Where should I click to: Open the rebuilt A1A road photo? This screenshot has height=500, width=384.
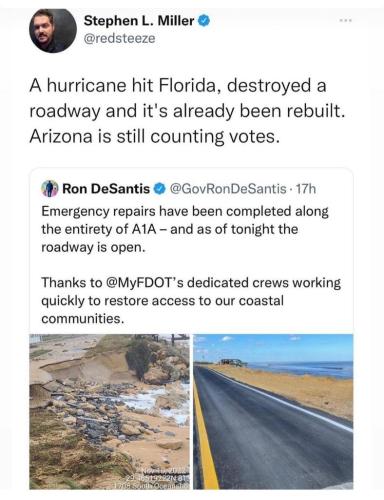(273, 411)
